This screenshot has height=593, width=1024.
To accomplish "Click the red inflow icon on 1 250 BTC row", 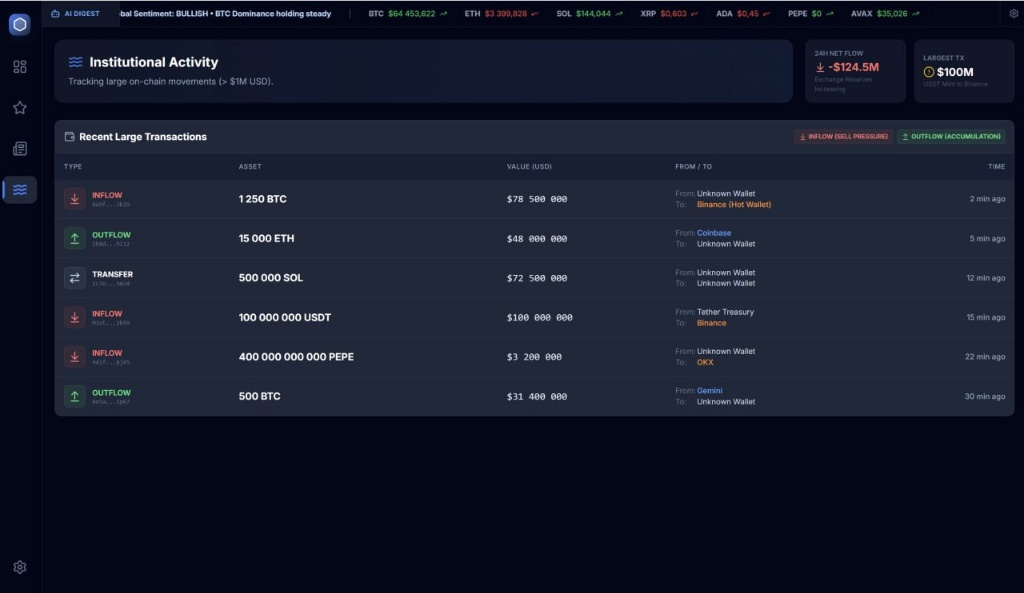I will [x=75, y=199].
